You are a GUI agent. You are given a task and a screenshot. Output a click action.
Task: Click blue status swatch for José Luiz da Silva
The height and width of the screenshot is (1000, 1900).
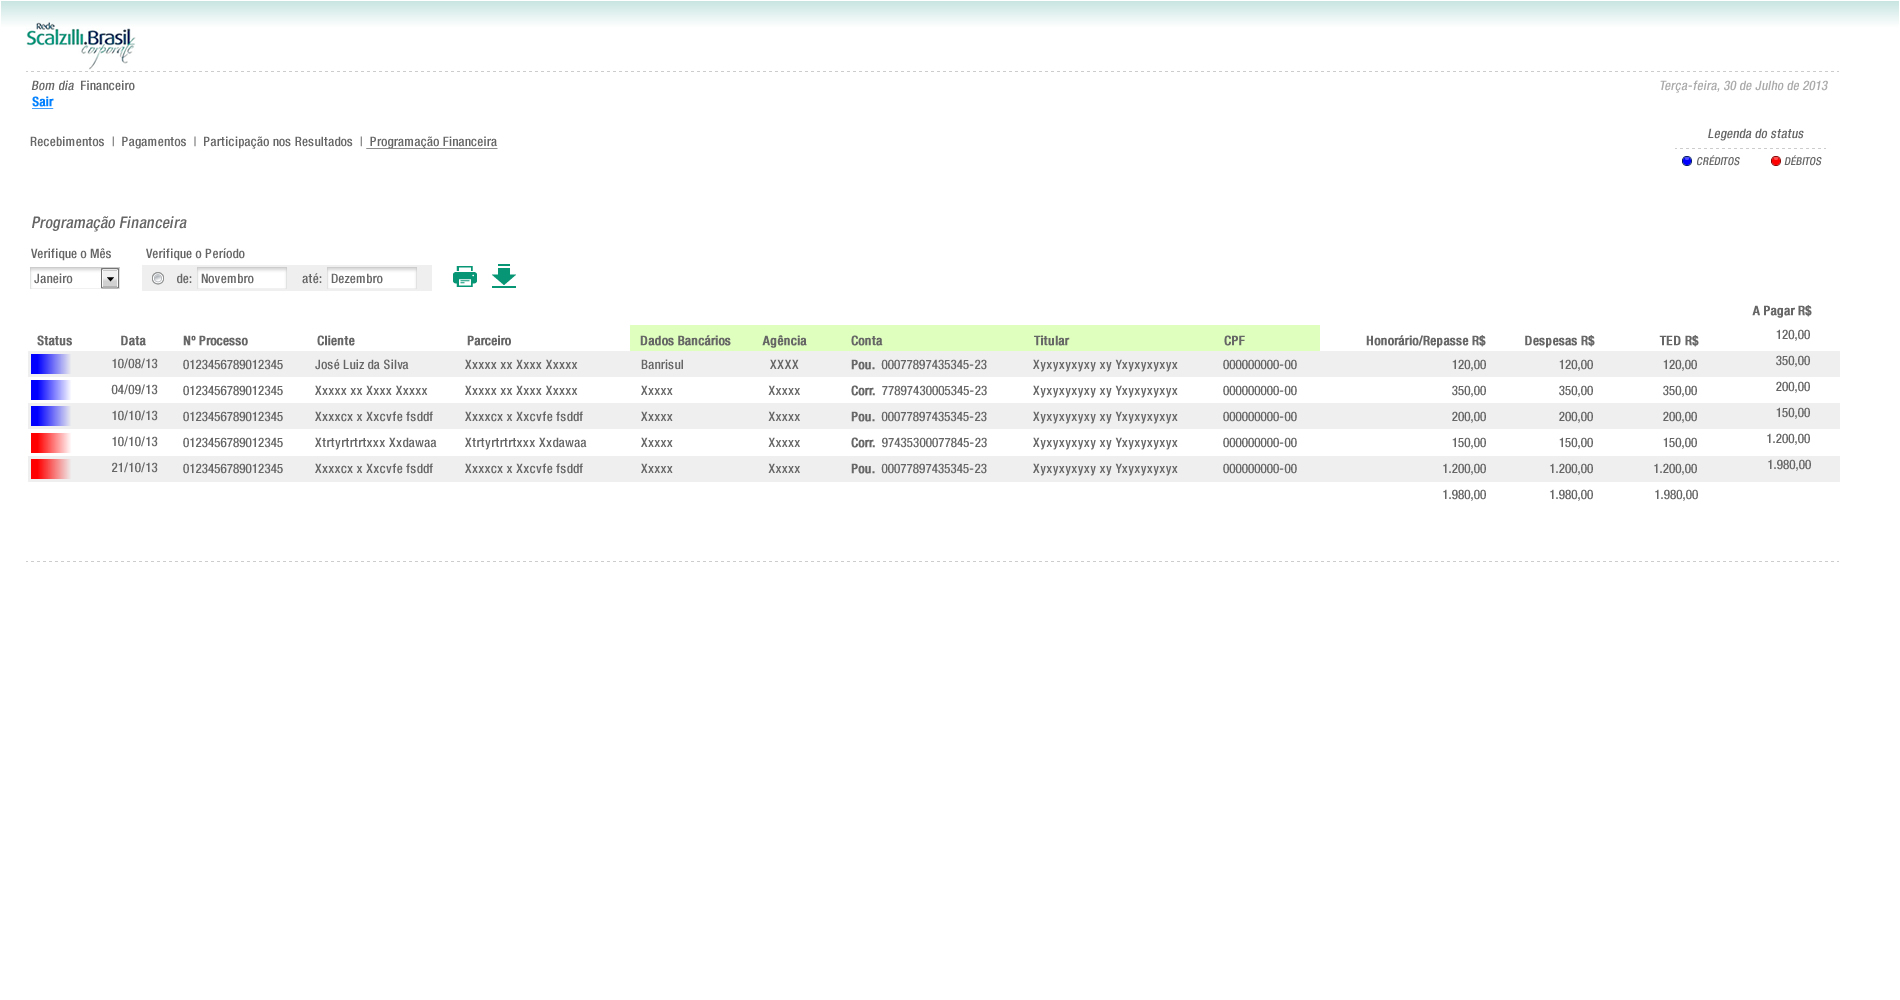[x=50, y=365]
